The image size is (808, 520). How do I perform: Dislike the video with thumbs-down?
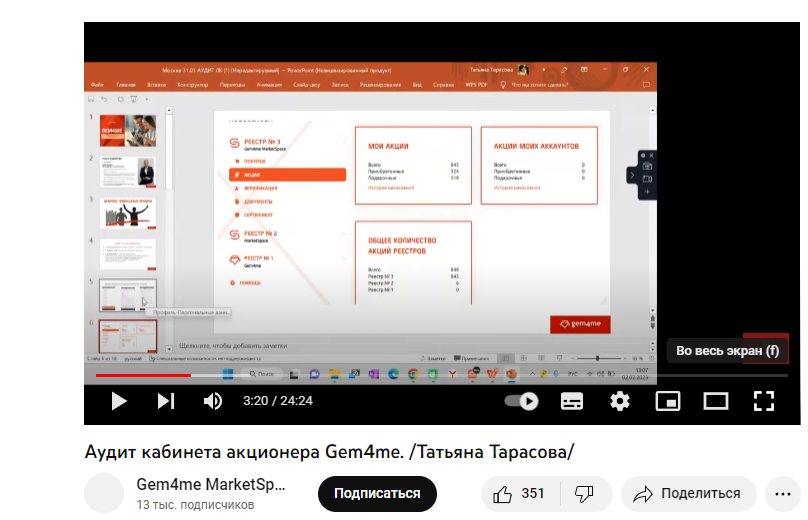[584, 494]
